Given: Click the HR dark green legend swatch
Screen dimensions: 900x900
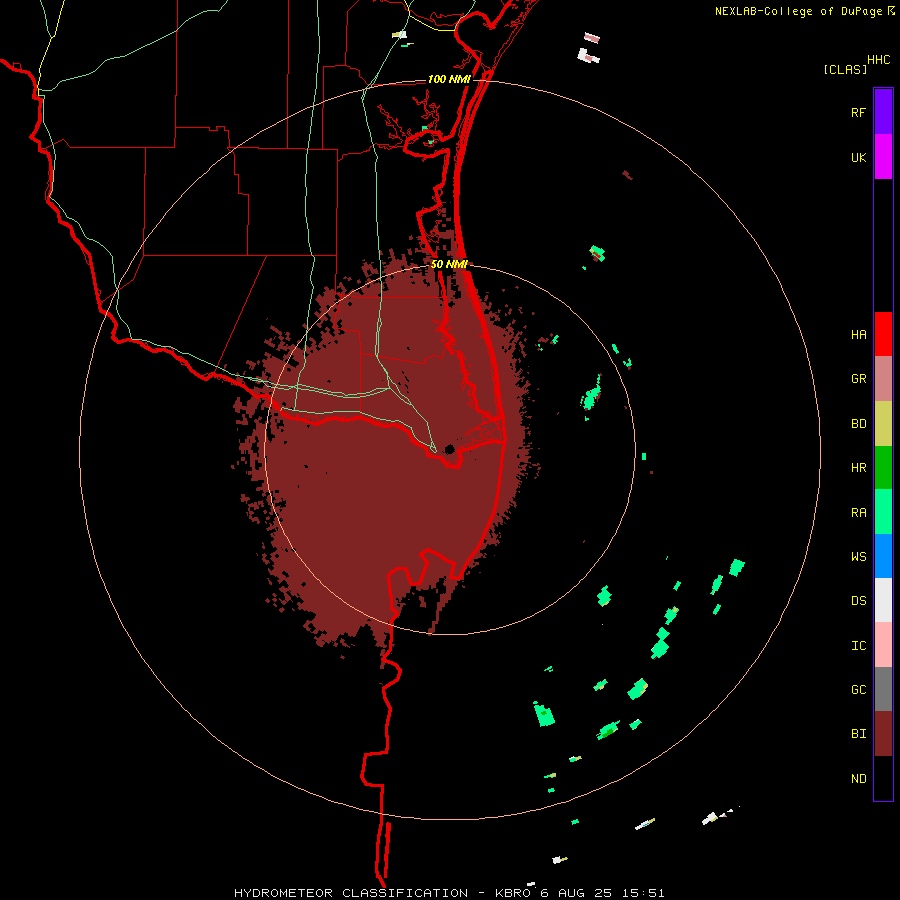Looking at the screenshot, I should pyautogui.click(x=883, y=468).
